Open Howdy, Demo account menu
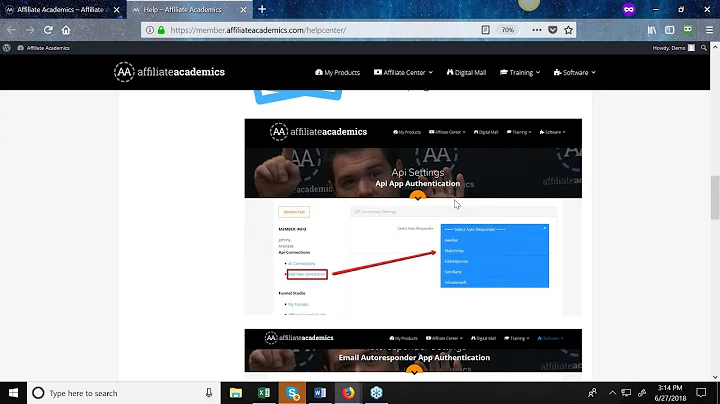Screen dimensions: 720x404 point(674,48)
